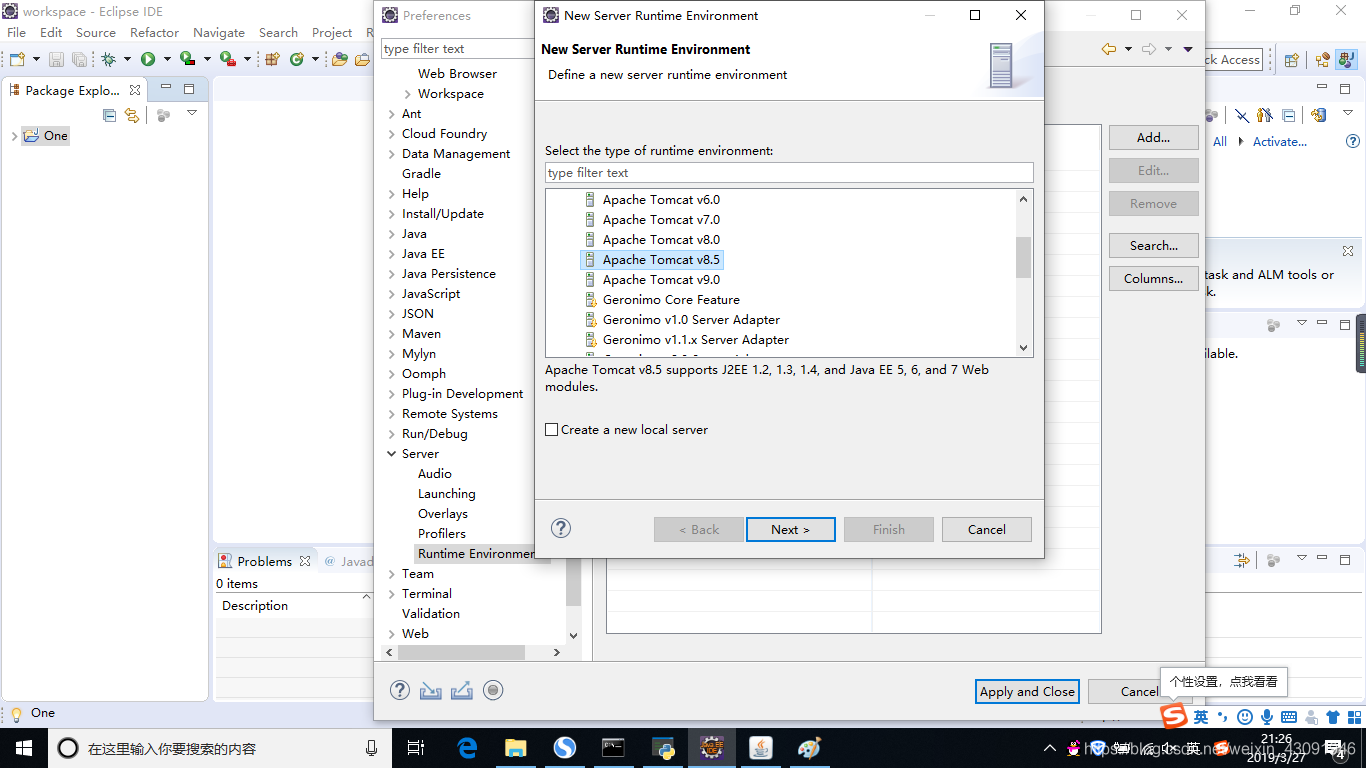Image resolution: width=1366 pixels, height=768 pixels.
Task: Click Cancel in New Server Runtime dialog
Action: click(x=986, y=529)
